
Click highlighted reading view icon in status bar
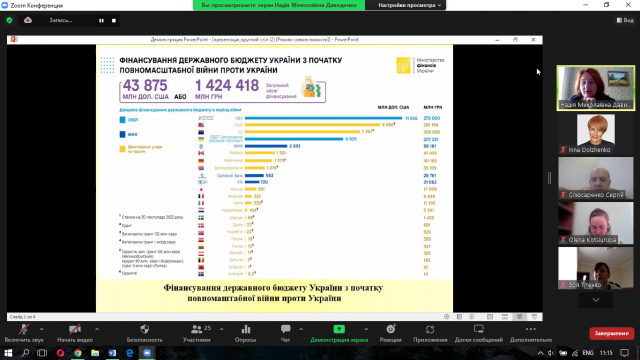(x=520, y=317)
